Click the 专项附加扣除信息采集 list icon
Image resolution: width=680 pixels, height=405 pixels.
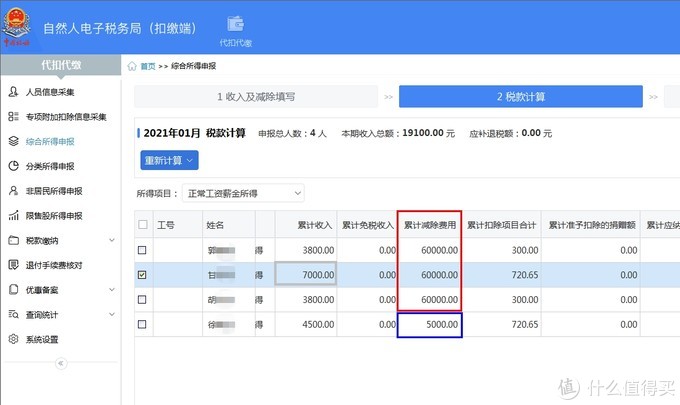click(13, 116)
